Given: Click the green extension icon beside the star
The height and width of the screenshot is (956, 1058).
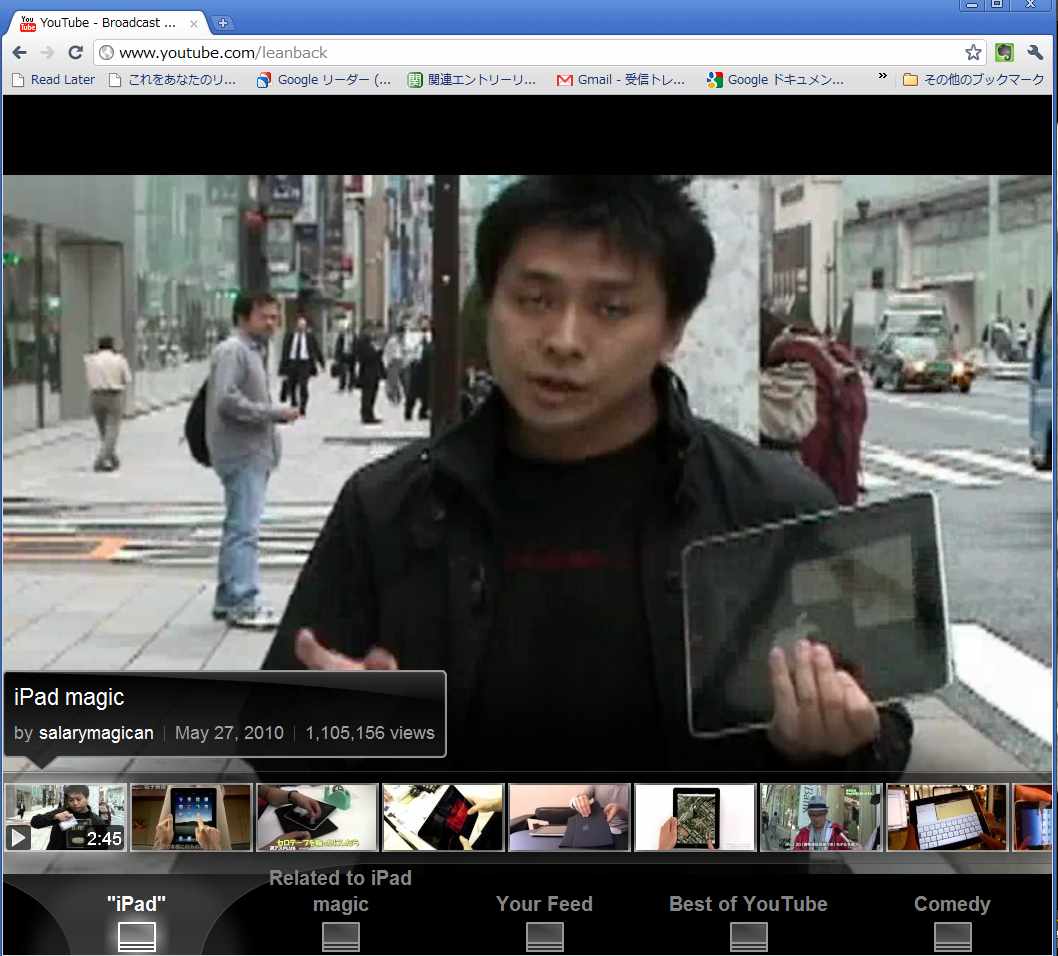Looking at the screenshot, I should pyautogui.click(x=1004, y=53).
